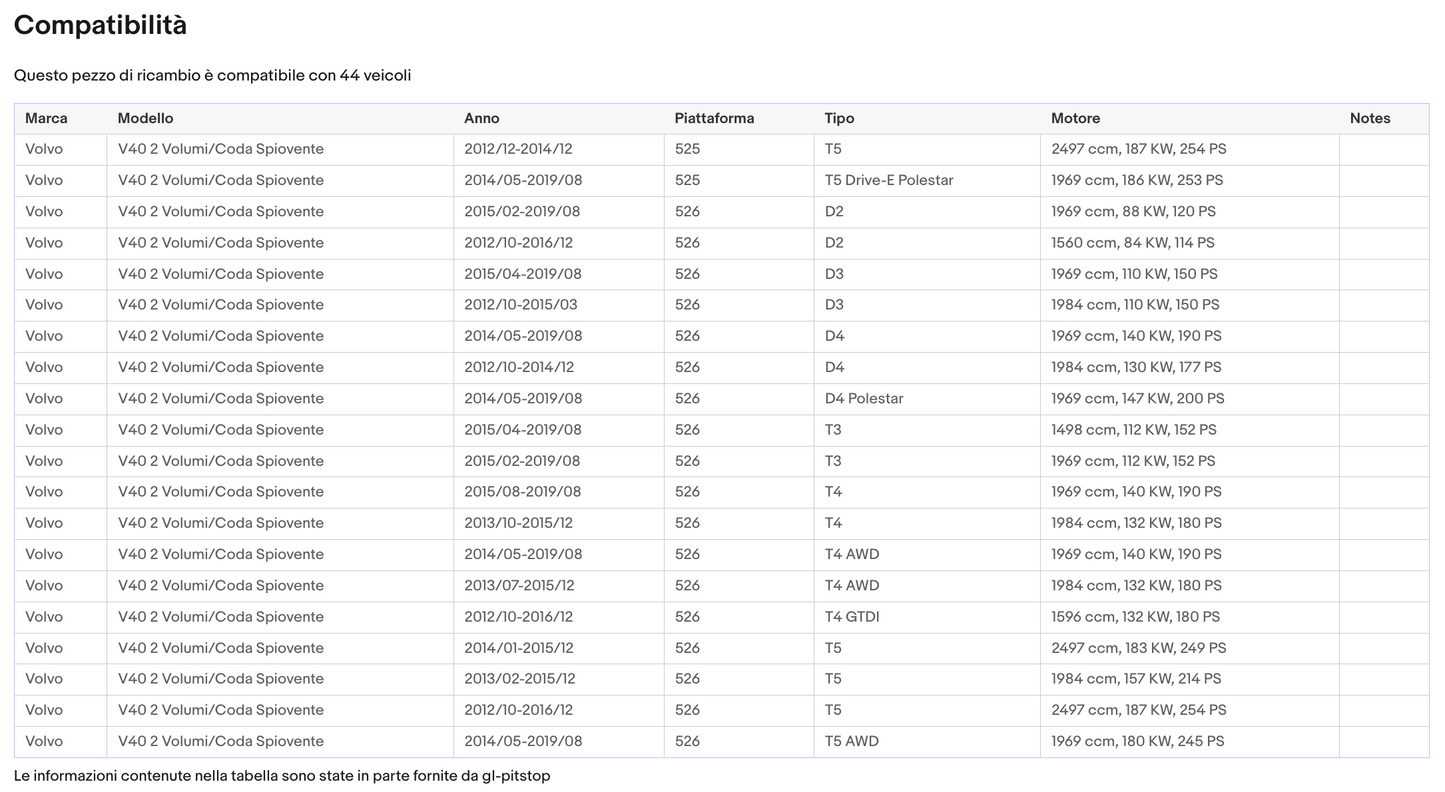Click the Tipo column header
The height and width of the screenshot is (792, 1445).
pos(839,118)
